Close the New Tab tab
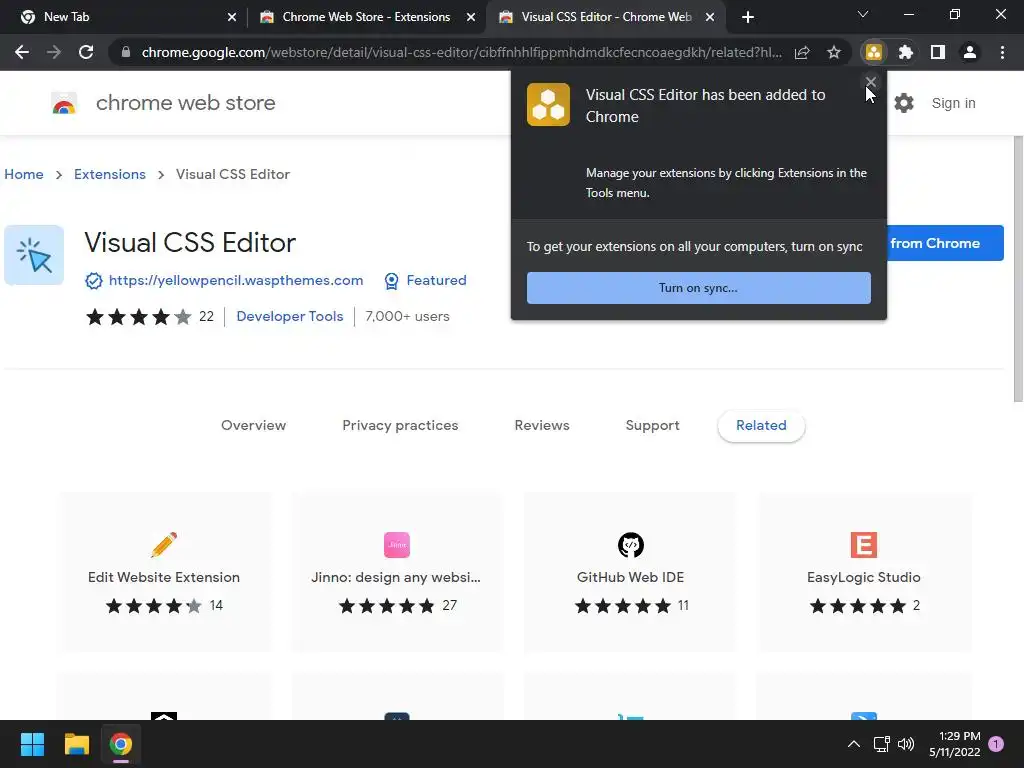This screenshot has height=768, width=1024. coord(232,17)
